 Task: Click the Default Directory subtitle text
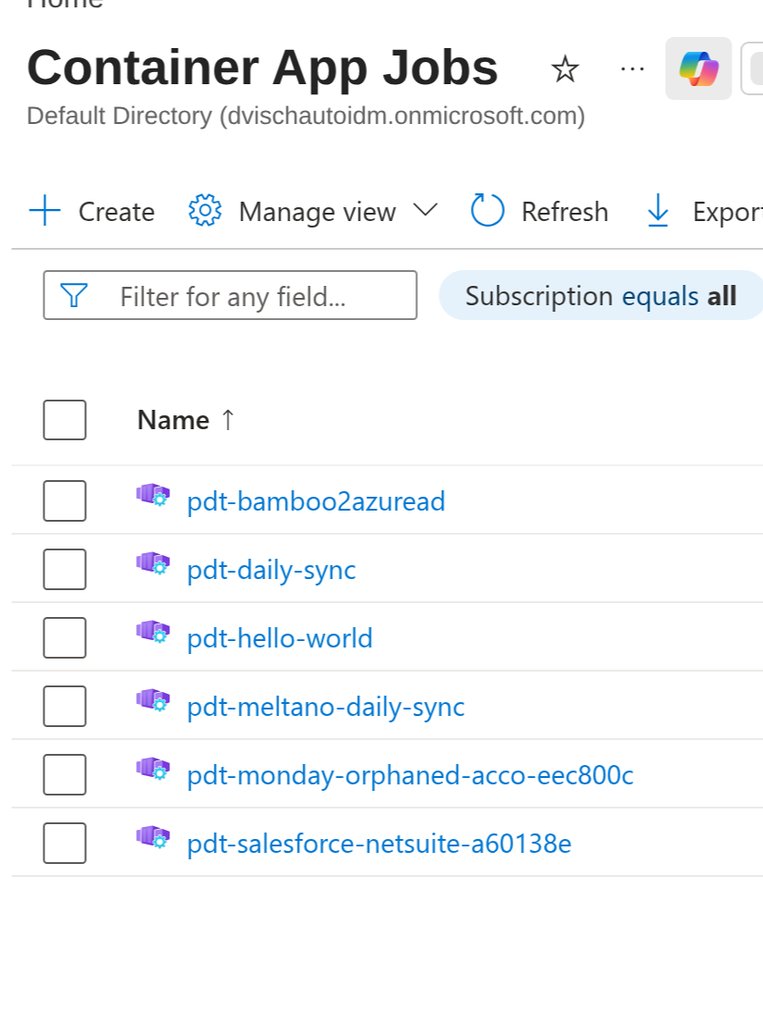tap(306, 116)
